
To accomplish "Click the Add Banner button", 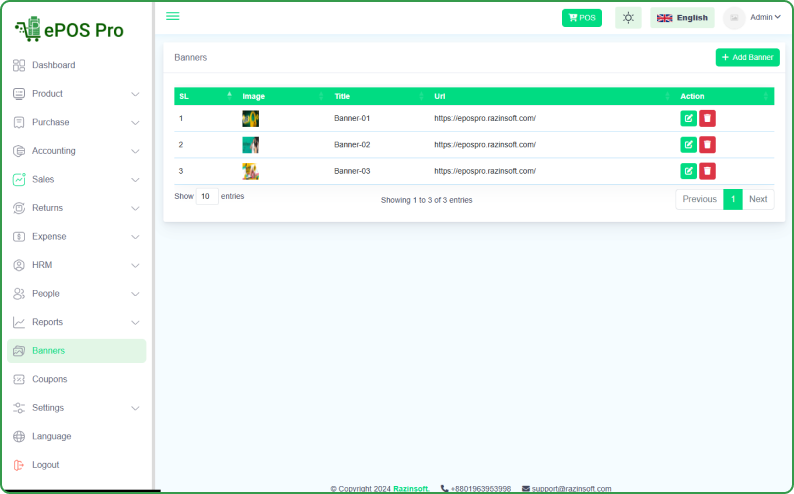I will point(747,58).
